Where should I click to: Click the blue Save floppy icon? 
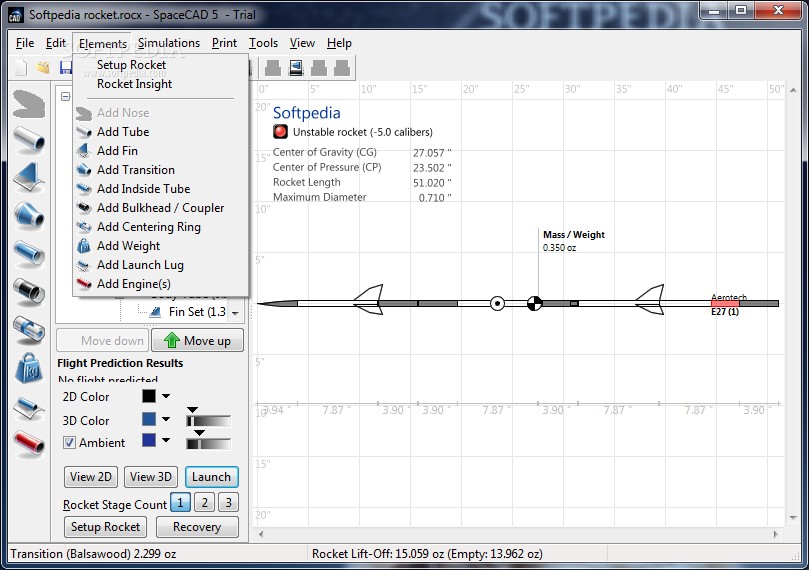tap(66, 68)
